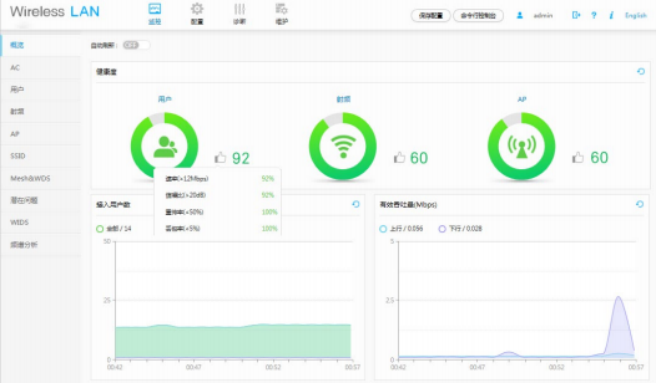Viewport: 657px width, 383px height.
Task: Toggle the 全部 / 14 legend series
Action: coord(114,228)
